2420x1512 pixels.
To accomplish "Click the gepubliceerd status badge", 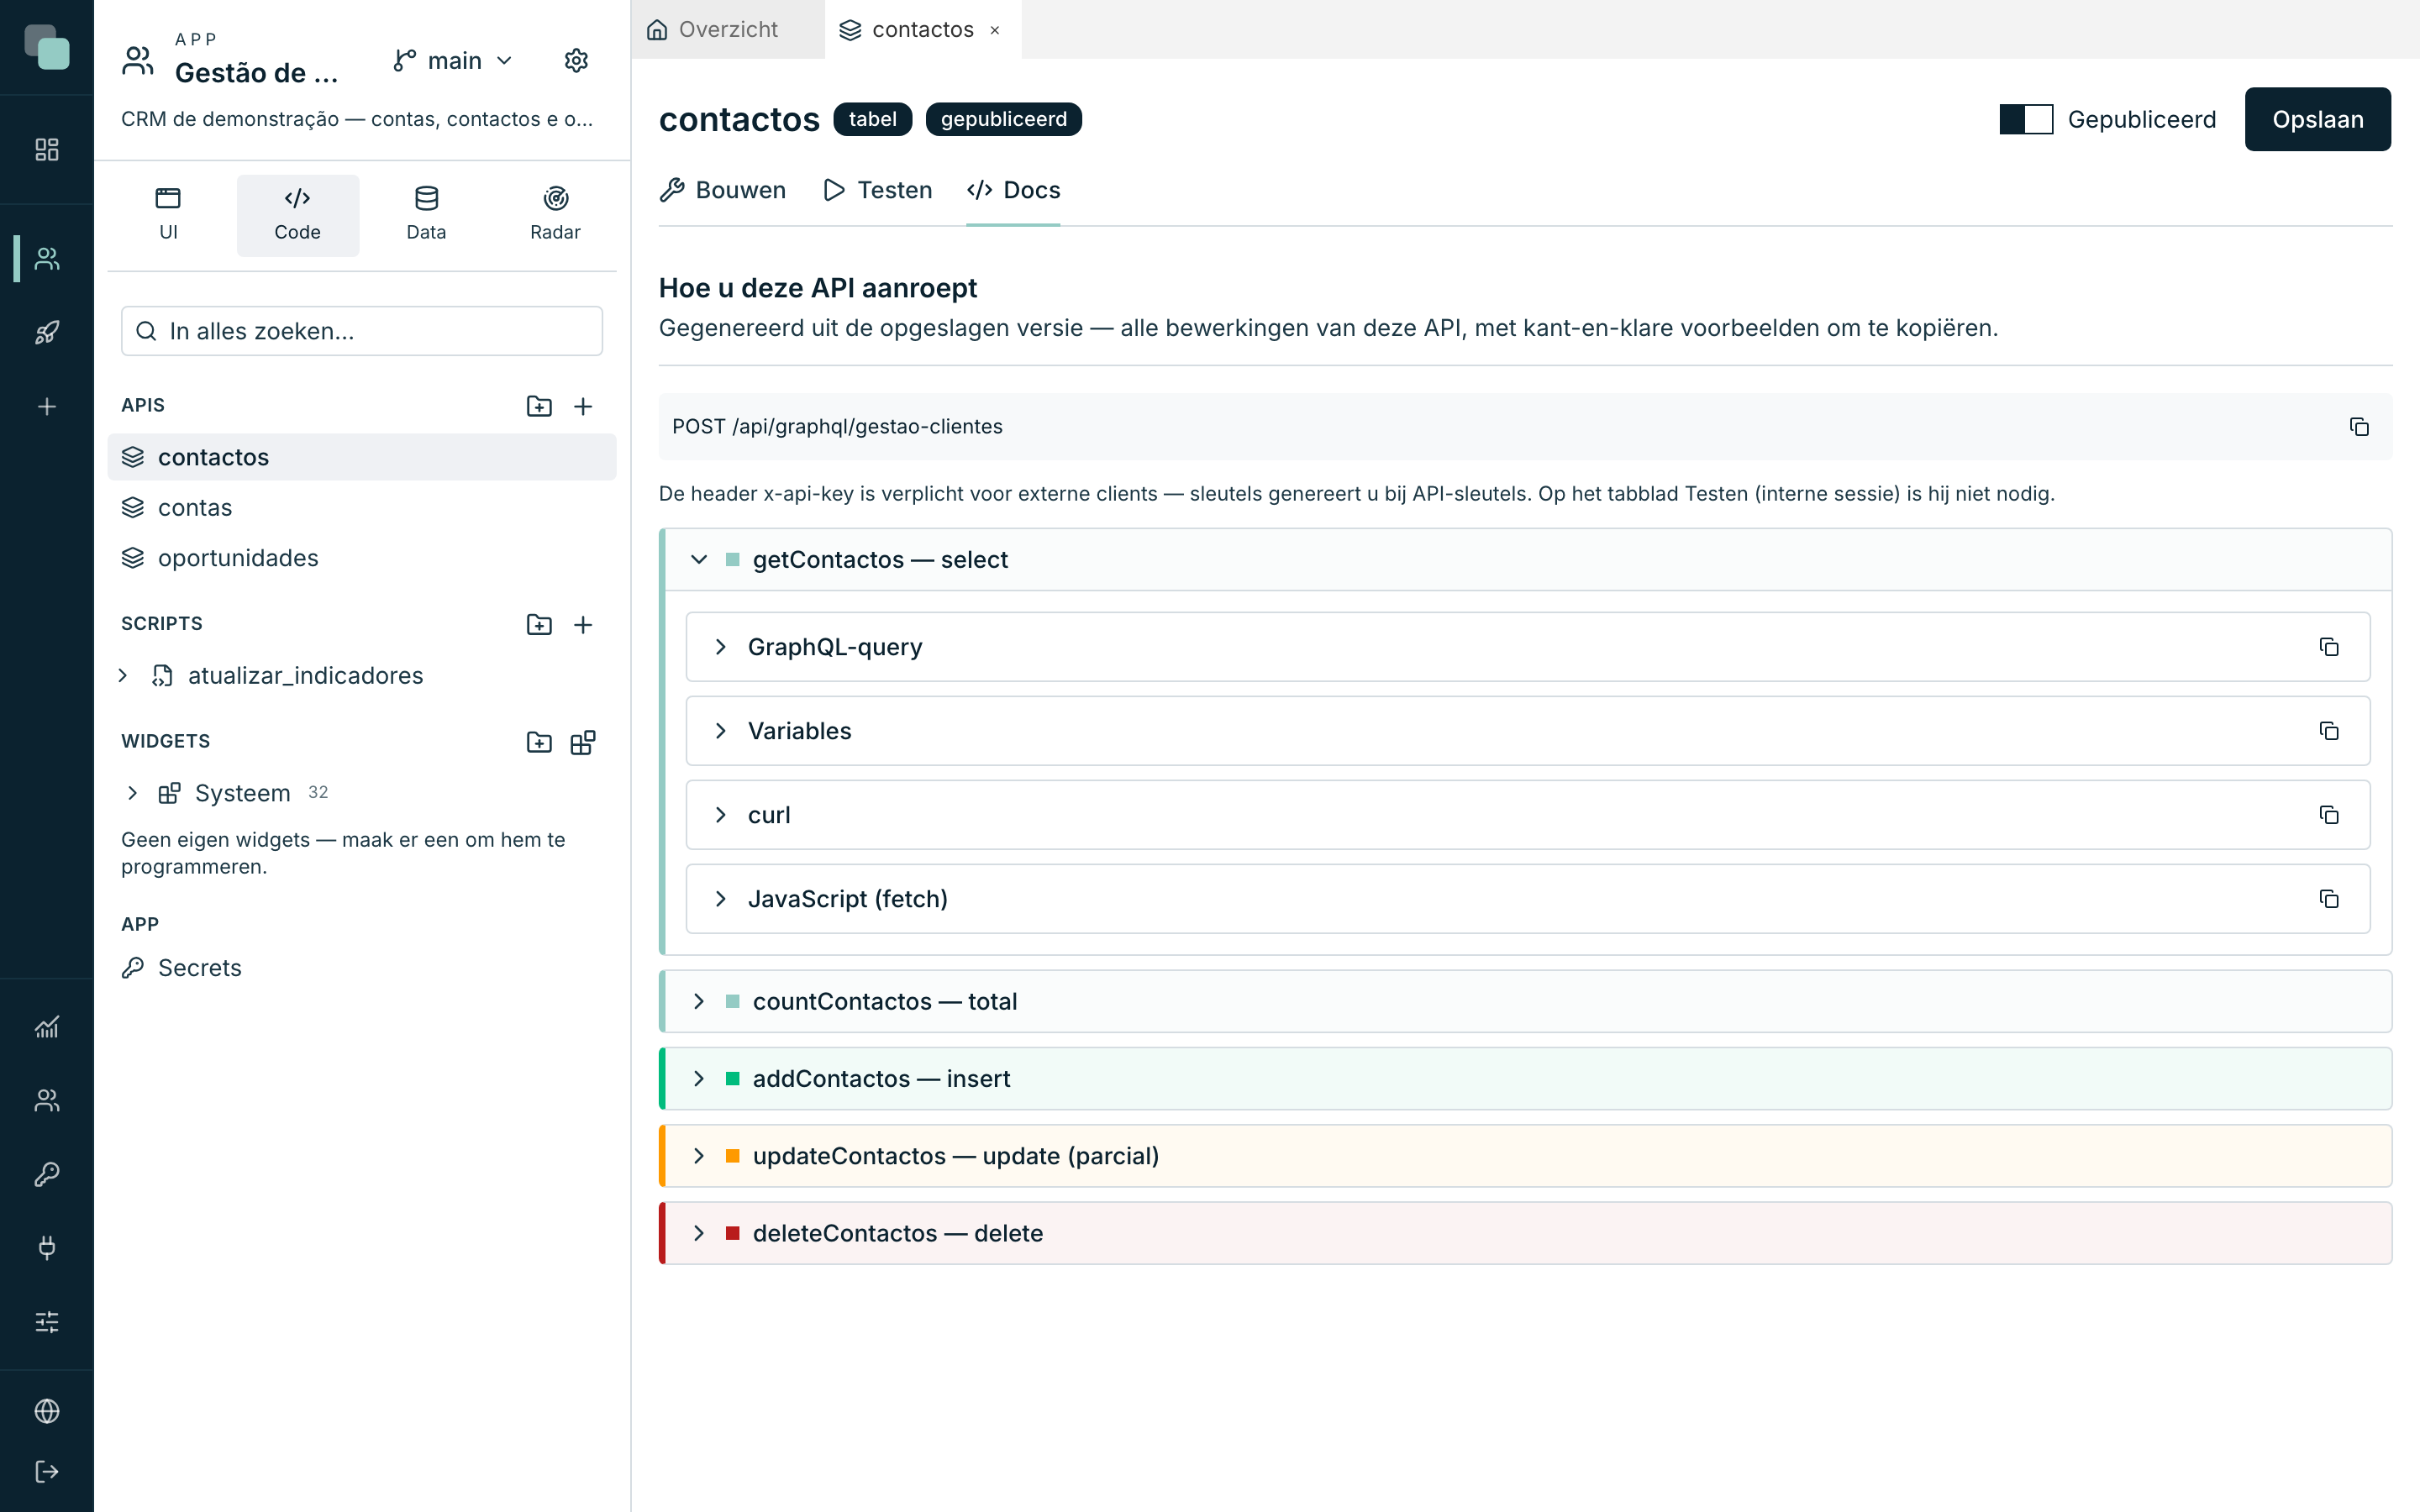I will pos(1003,119).
